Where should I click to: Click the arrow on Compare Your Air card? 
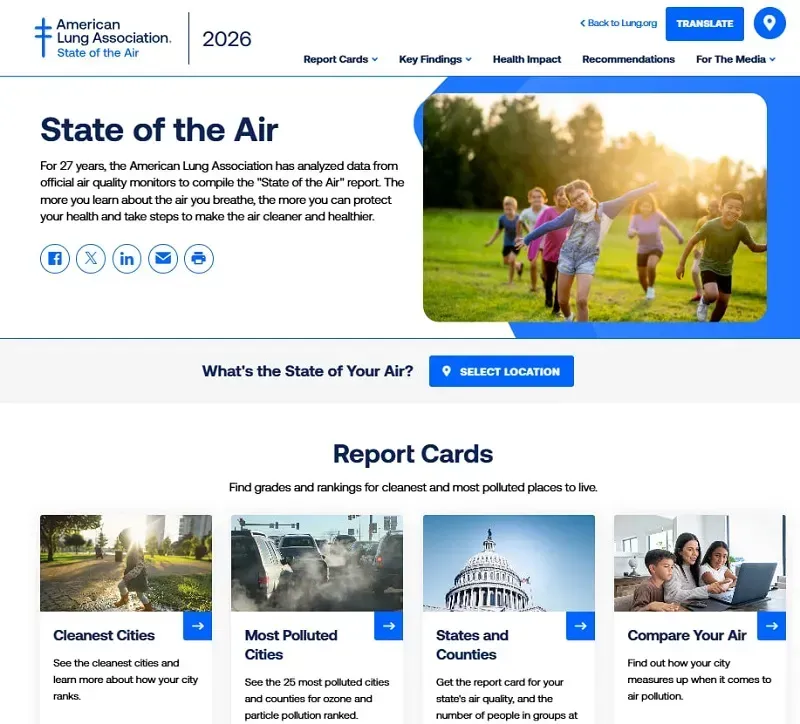click(771, 626)
